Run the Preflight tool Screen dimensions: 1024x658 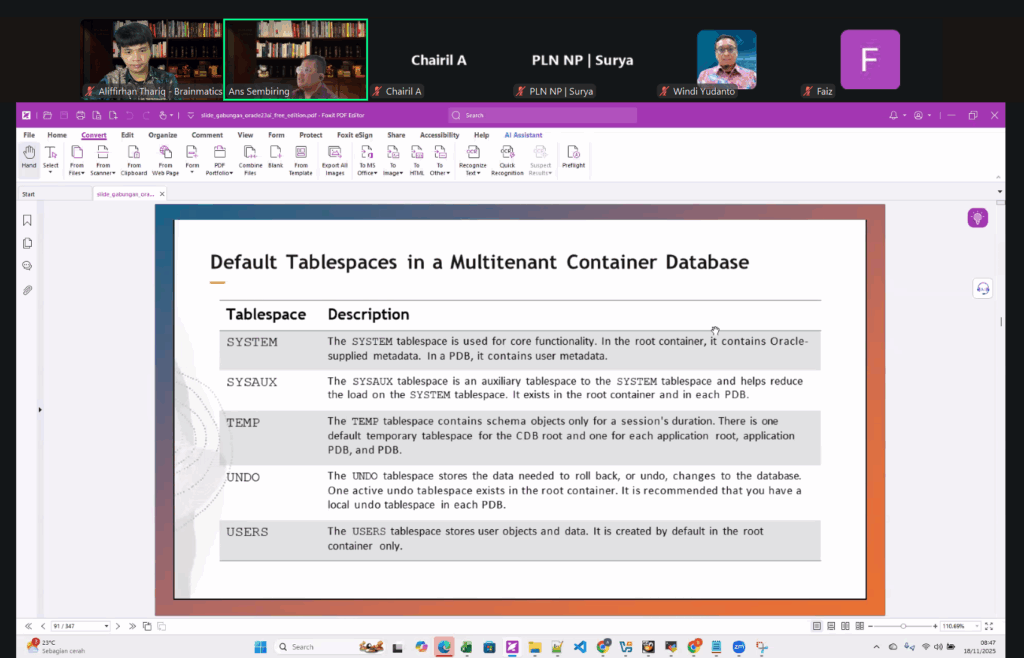pyautogui.click(x=573, y=157)
